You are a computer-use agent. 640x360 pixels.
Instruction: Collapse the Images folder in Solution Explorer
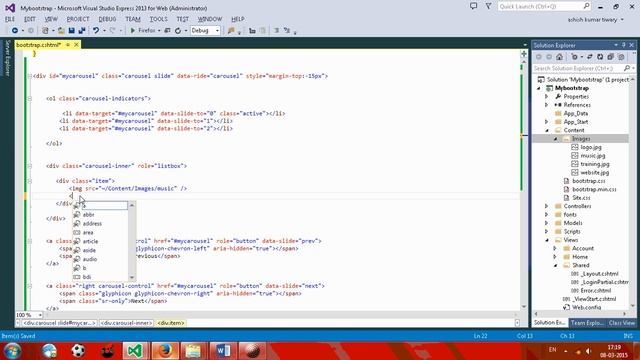point(556,139)
